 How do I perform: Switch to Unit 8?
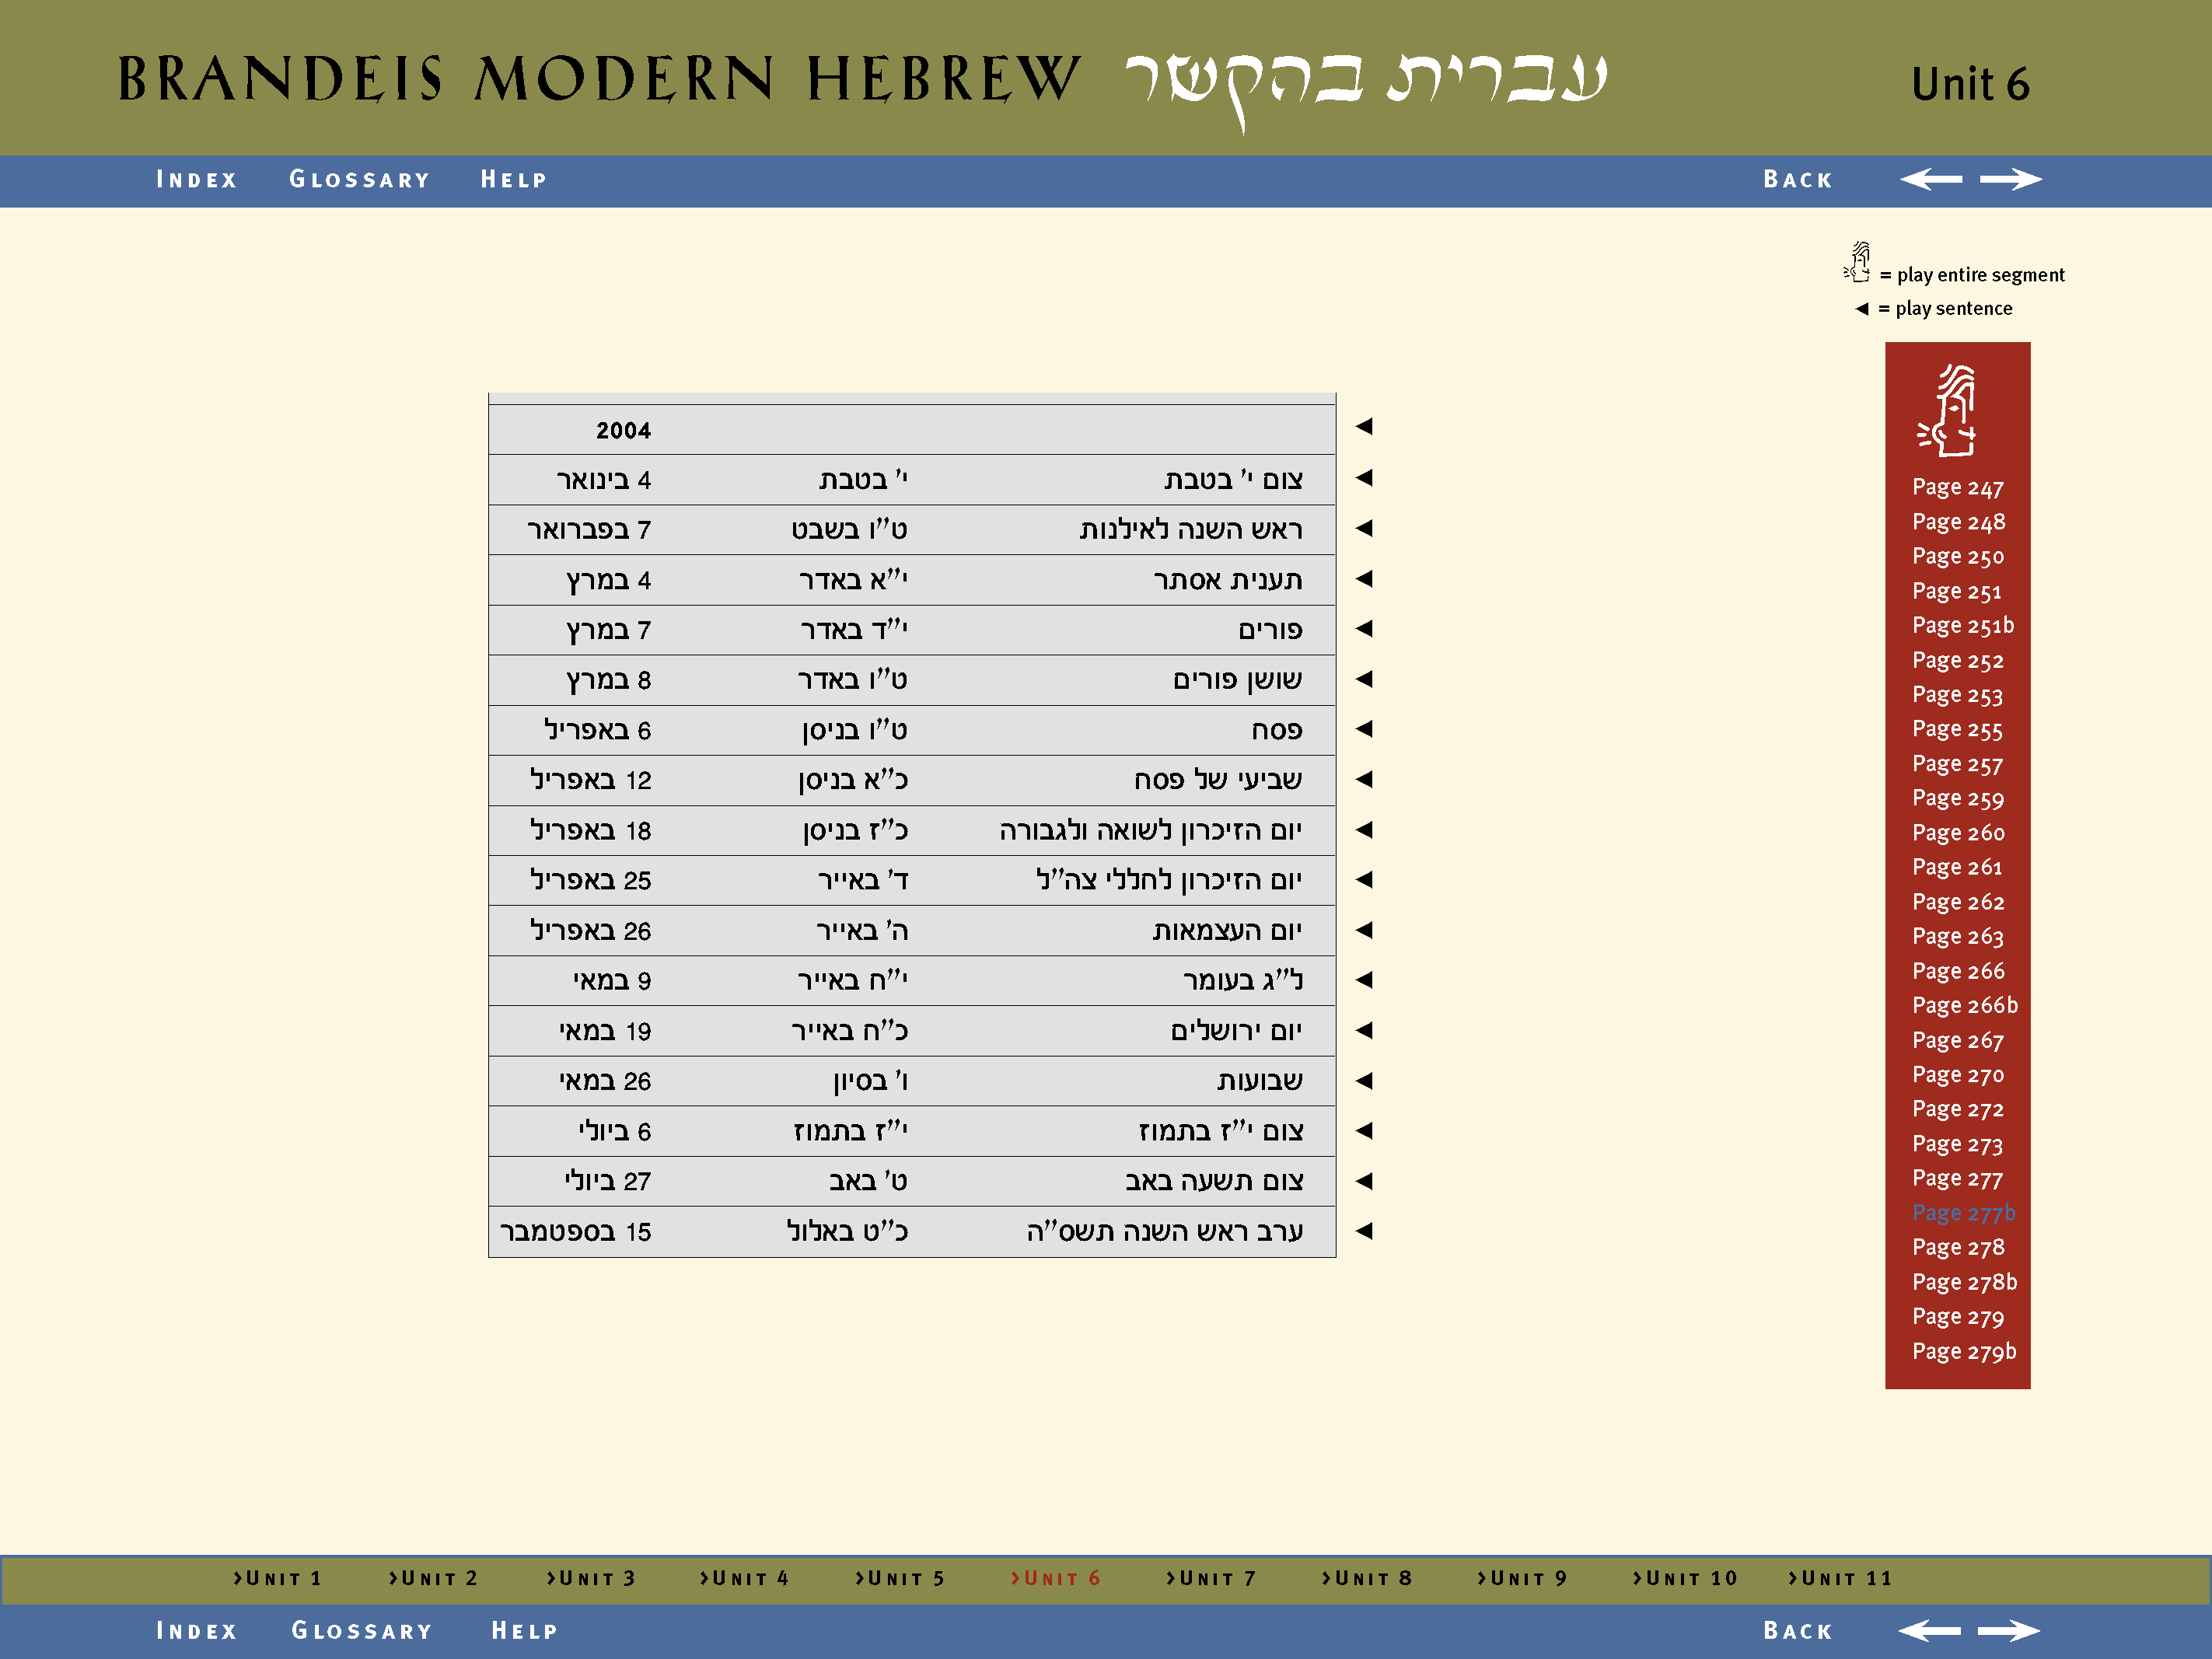[x=1367, y=1578]
